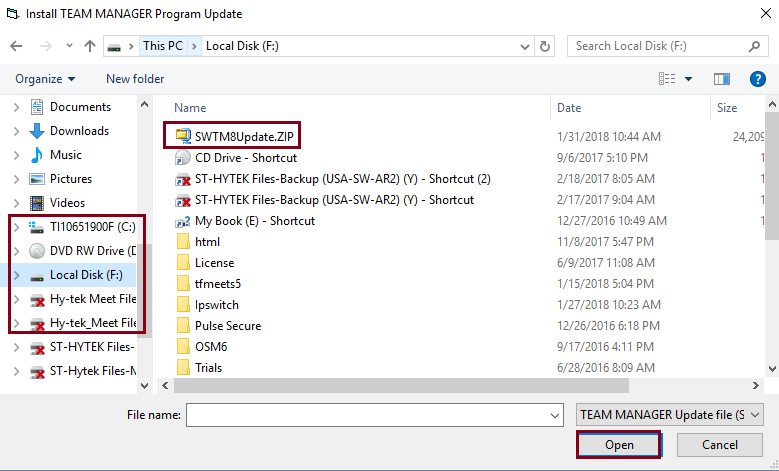Expand the Music tree node
This screenshot has width=779, height=471.
coord(16,155)
